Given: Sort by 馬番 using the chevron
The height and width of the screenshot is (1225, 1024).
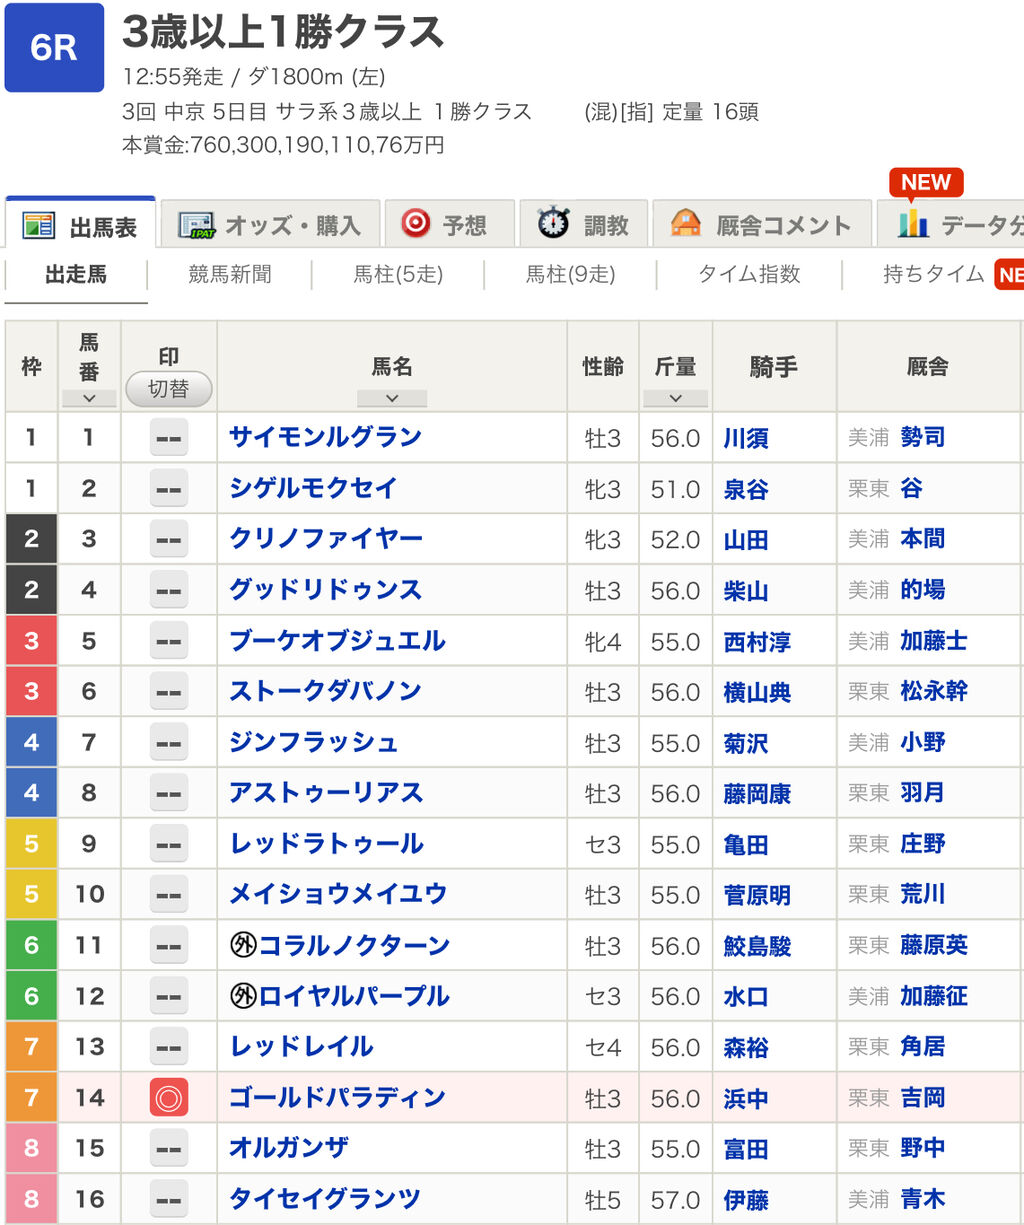Looking at the screenshot, I should pos(89,398).
